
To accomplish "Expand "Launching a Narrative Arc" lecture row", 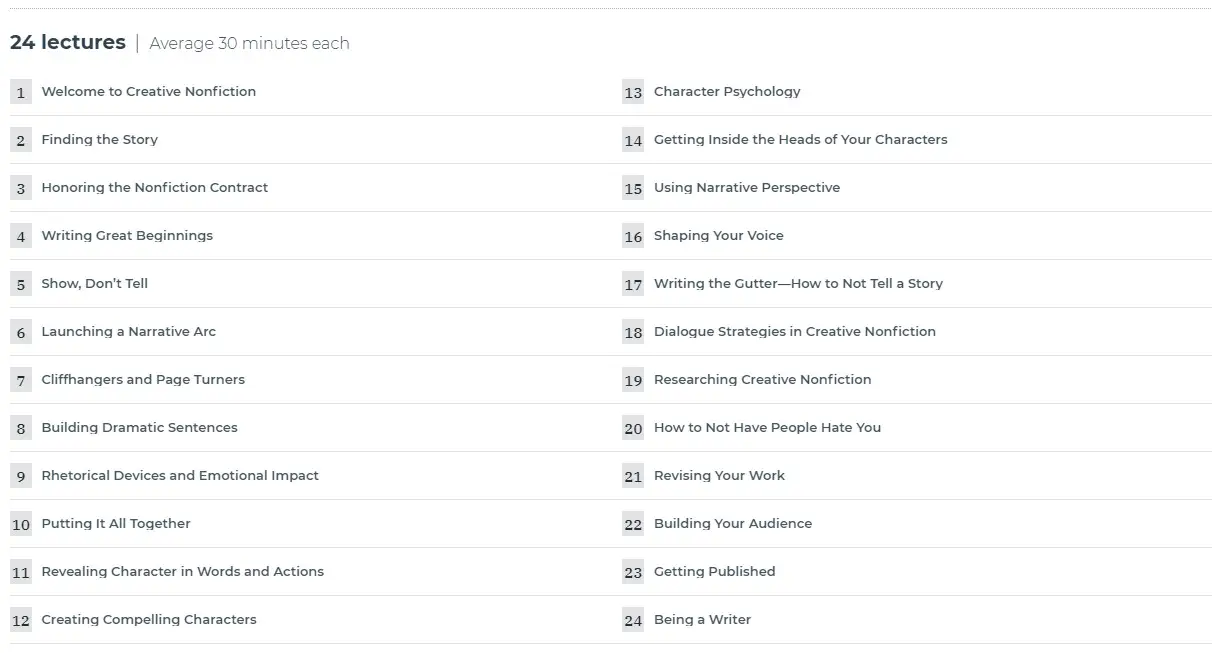I will [128, 332].
